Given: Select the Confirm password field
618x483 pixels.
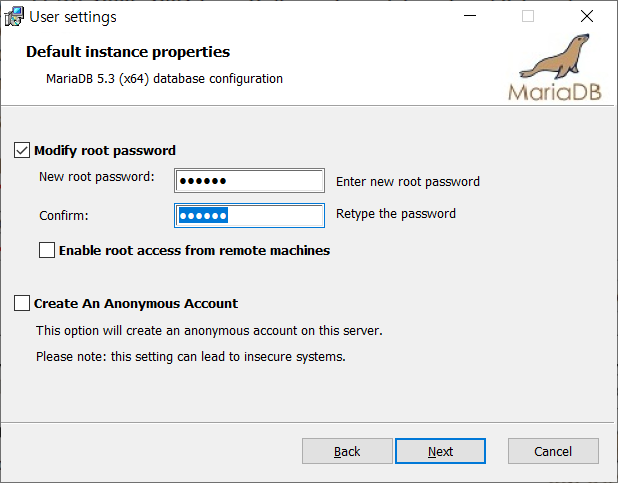Looking at the screenshot, I should tap(249, 215).
